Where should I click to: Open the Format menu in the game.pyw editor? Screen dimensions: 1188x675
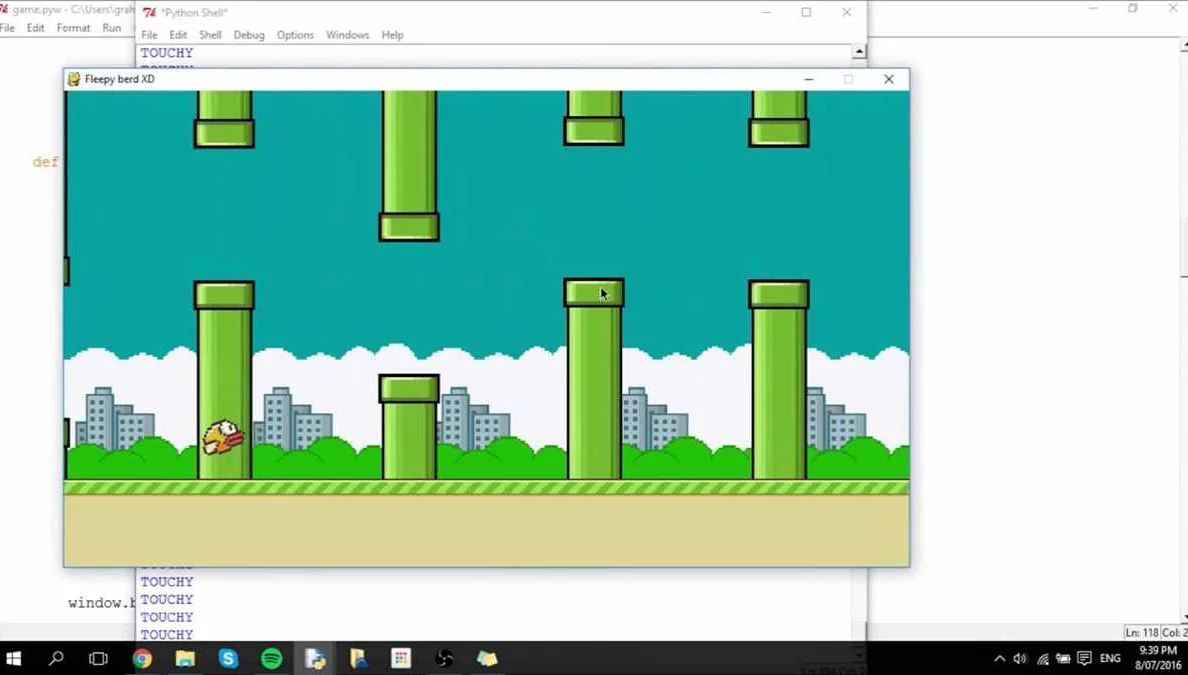(73, 28)
